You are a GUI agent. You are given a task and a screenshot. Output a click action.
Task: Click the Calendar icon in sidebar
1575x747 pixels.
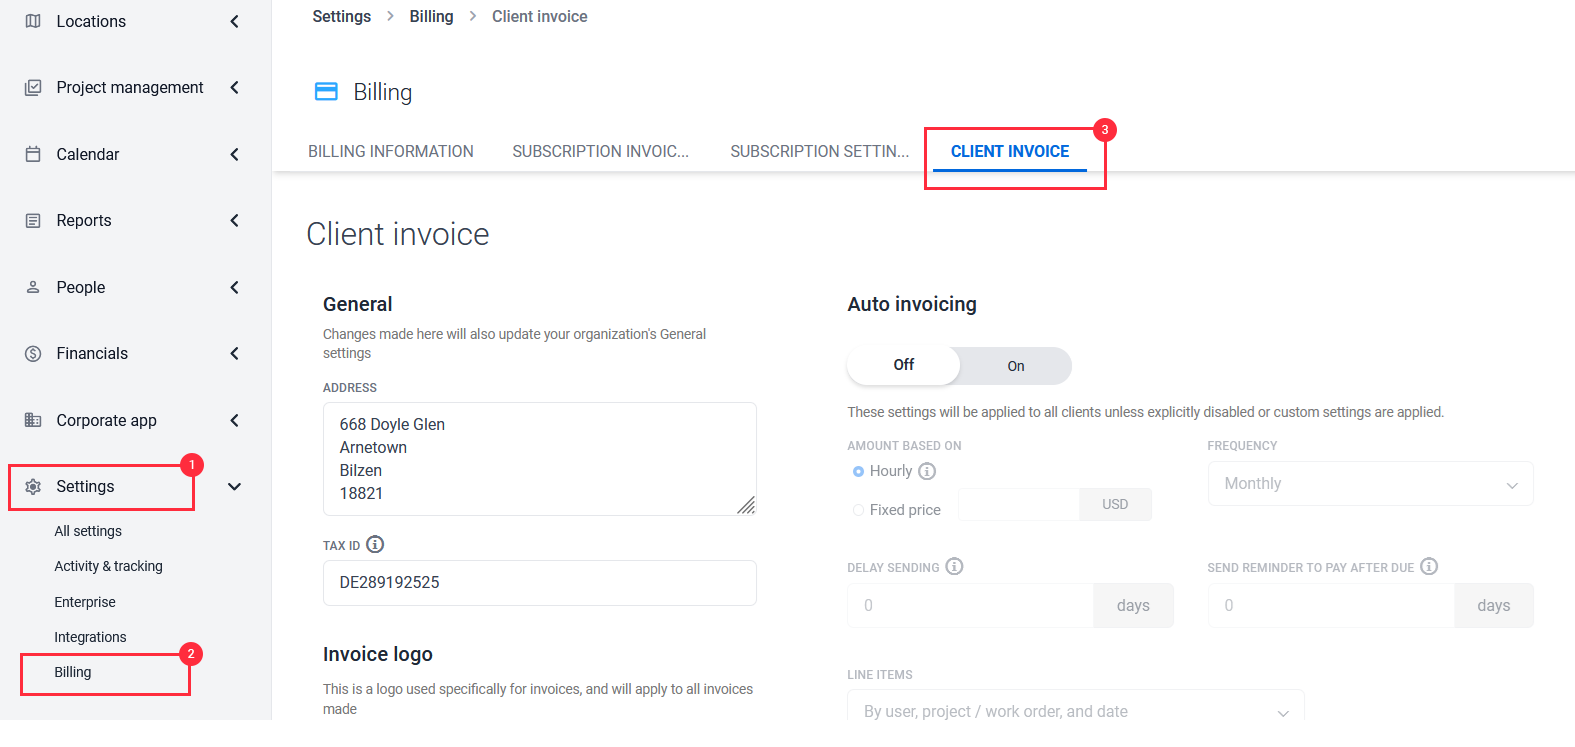coord(33,154)
